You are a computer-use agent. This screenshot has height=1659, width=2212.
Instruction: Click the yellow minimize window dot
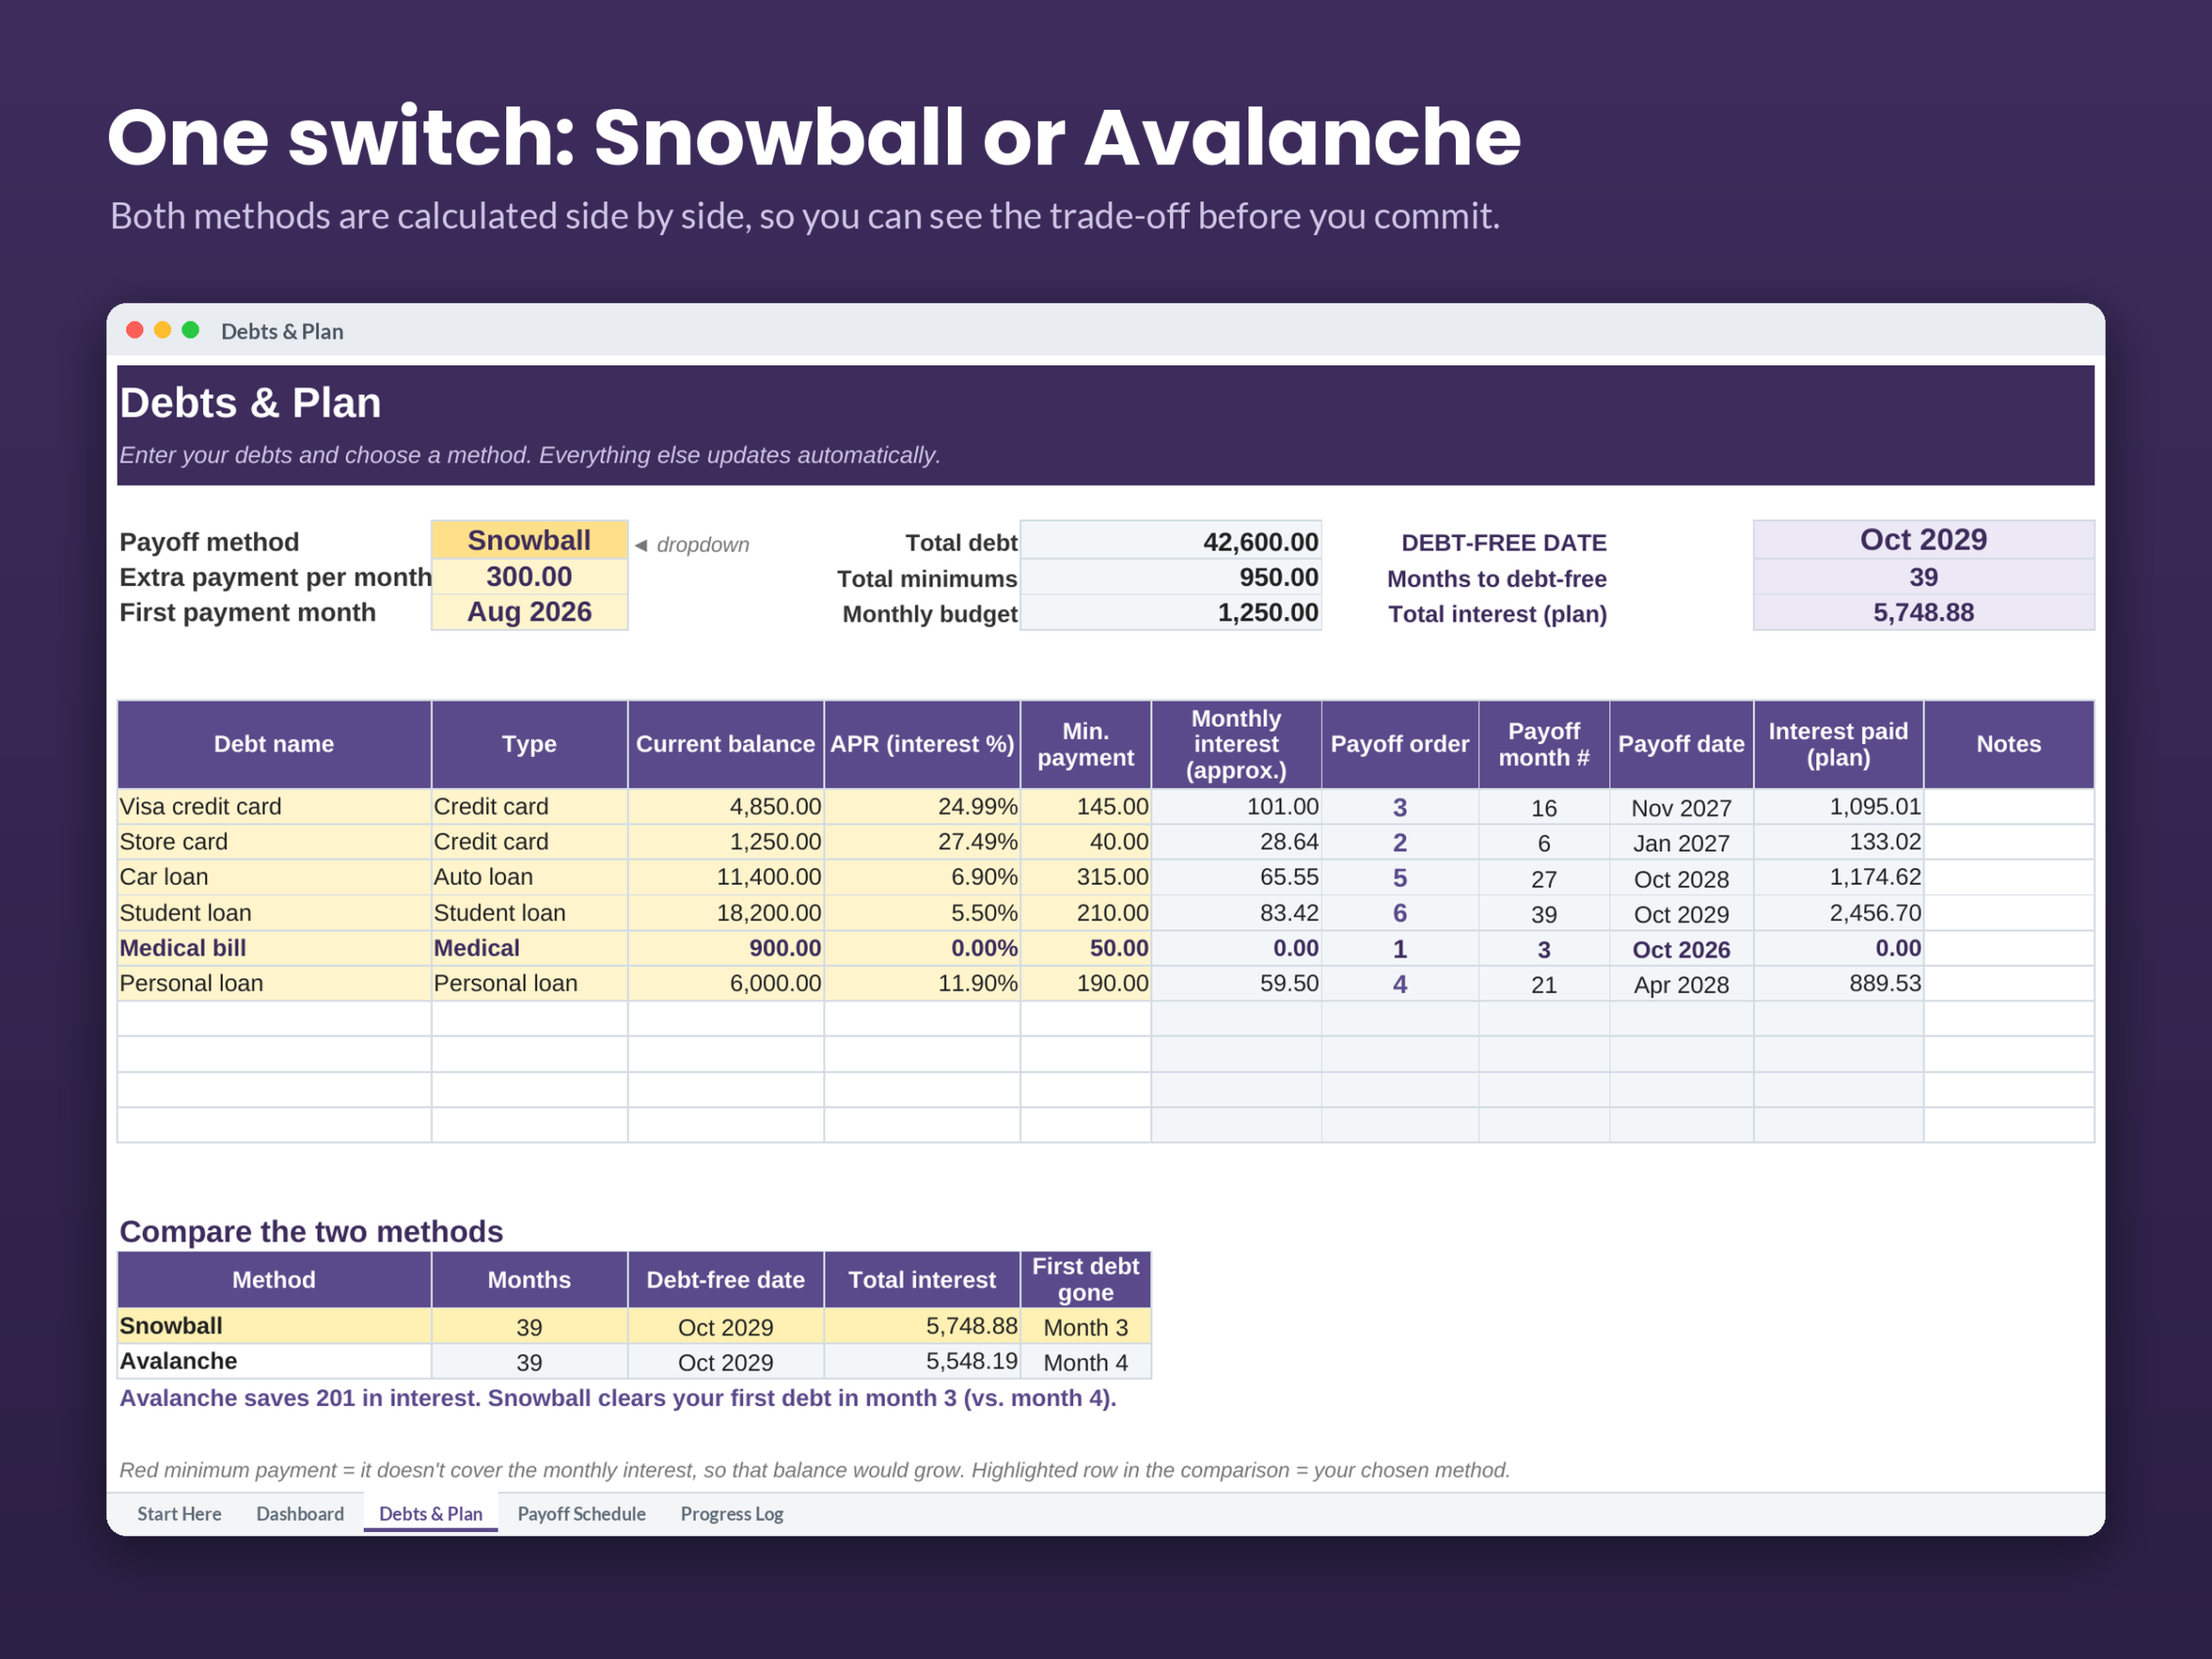[x=163, y=330]
